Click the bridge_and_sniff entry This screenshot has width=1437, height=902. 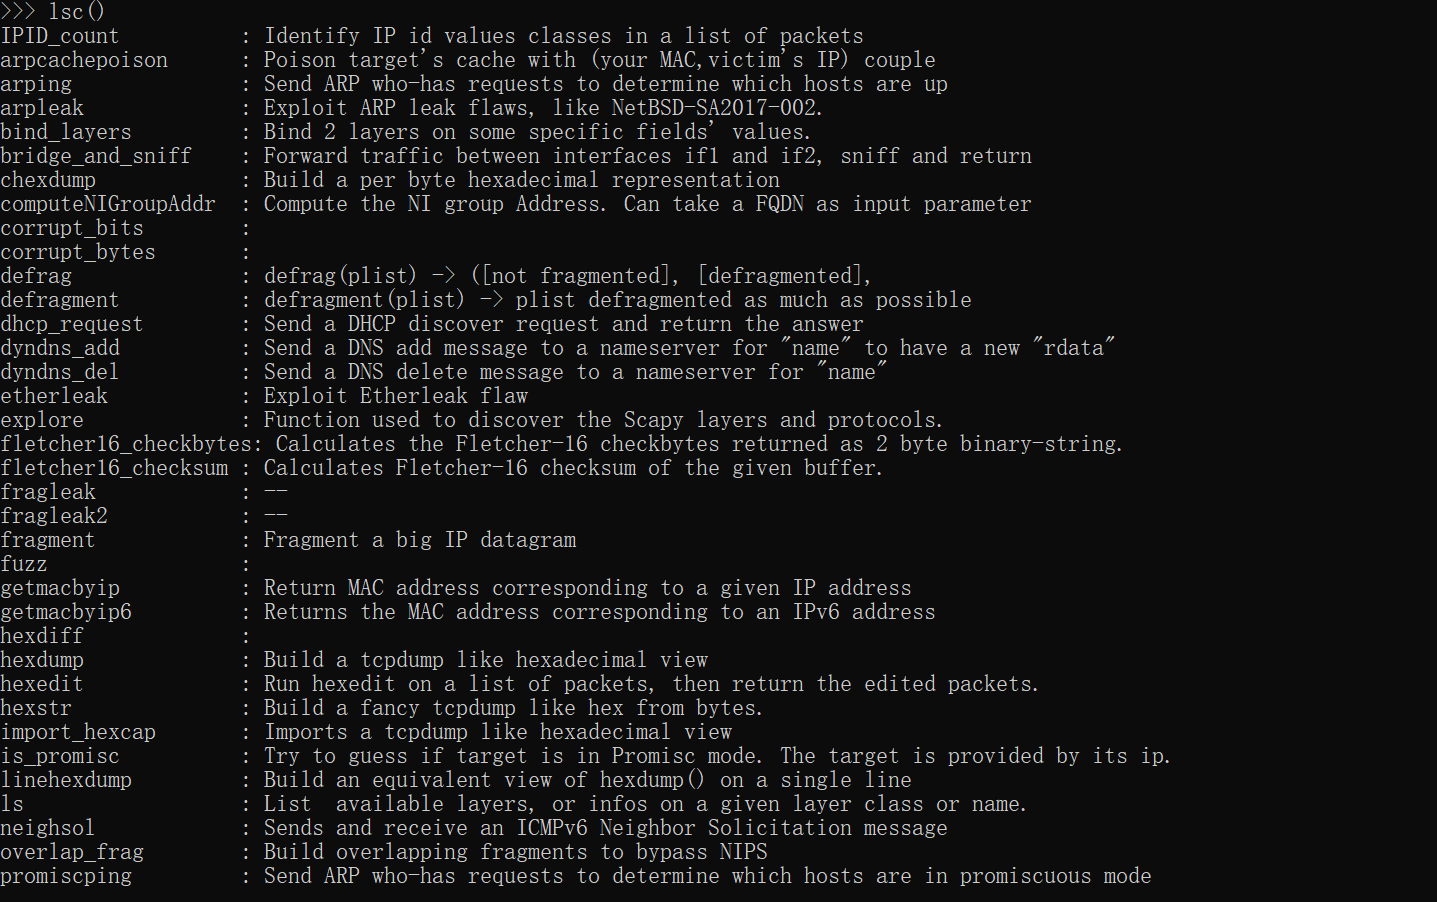click(x=96, y=156)
